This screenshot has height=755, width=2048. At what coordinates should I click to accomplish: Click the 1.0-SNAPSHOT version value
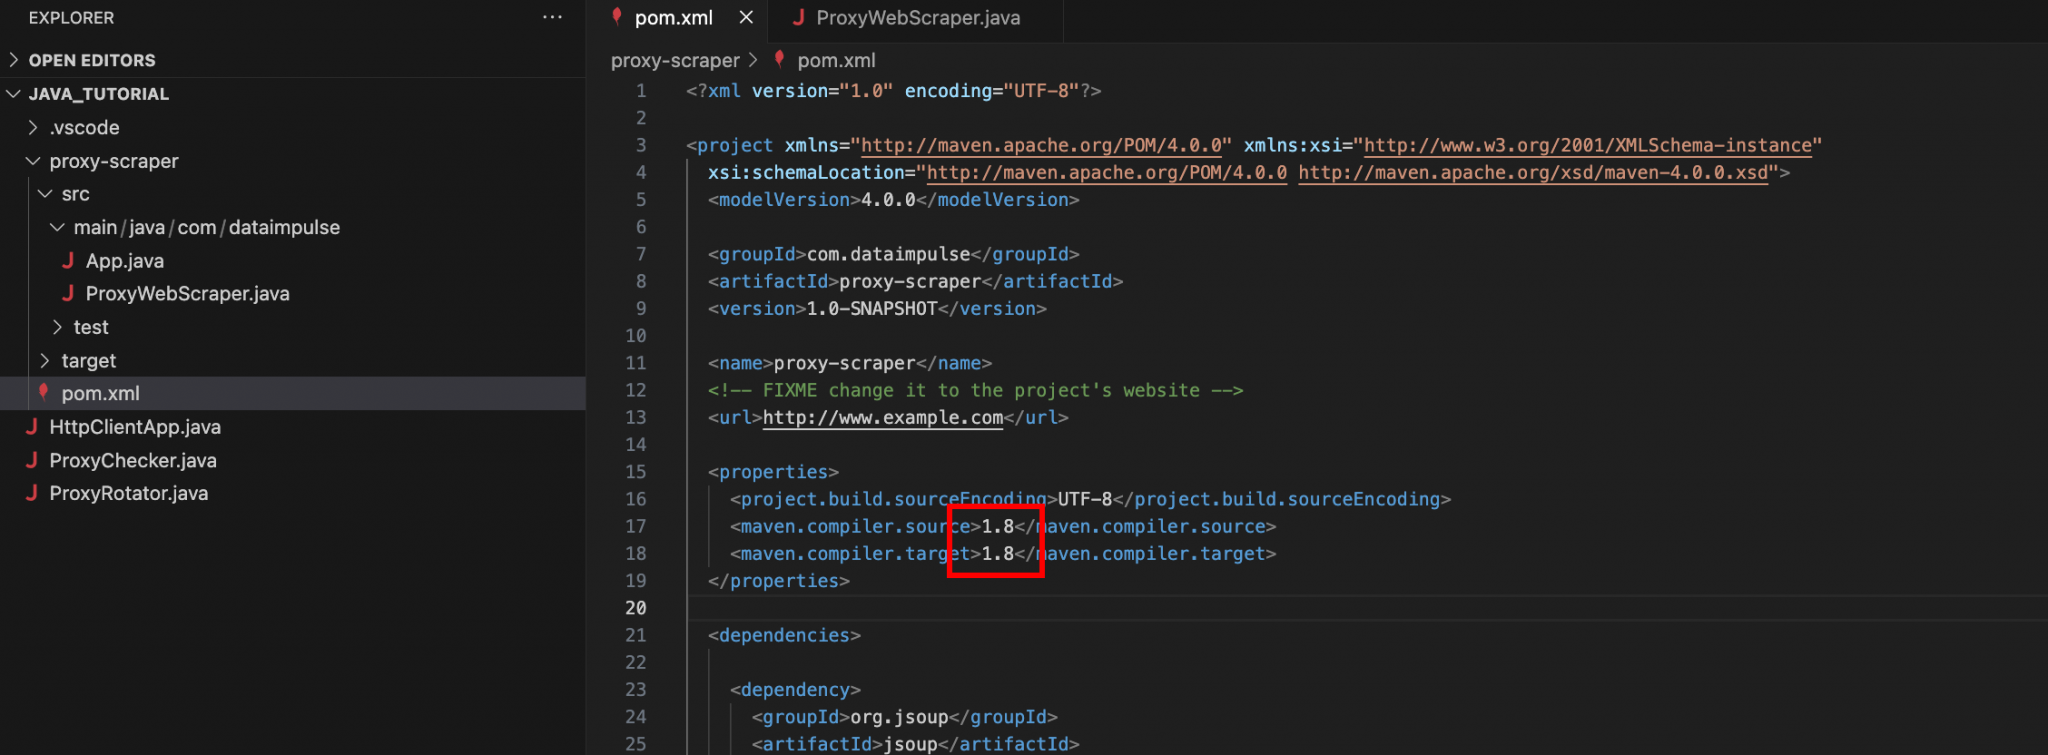(872, 309)
